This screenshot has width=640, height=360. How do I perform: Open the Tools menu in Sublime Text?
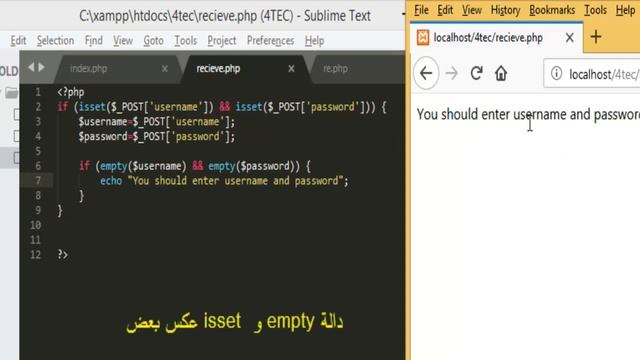[x=186, y=41]
